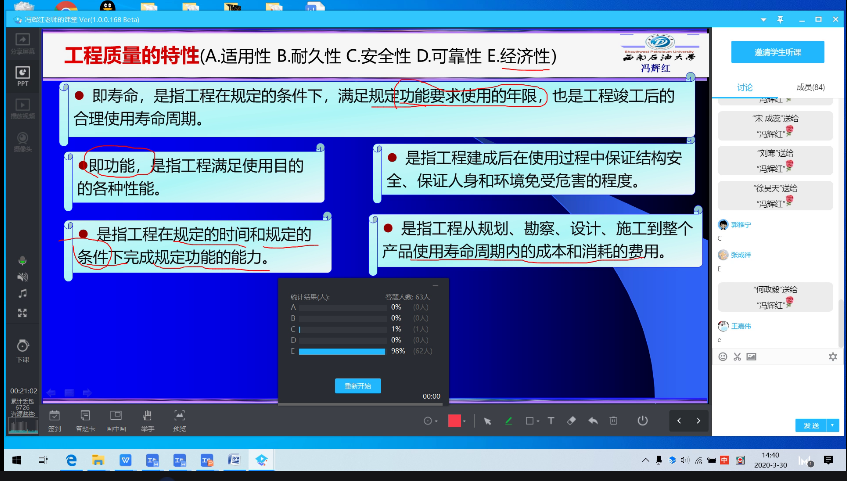Select the text annotation tool
The width and height of the screenshot is (847, 481).
pos(551,421)
